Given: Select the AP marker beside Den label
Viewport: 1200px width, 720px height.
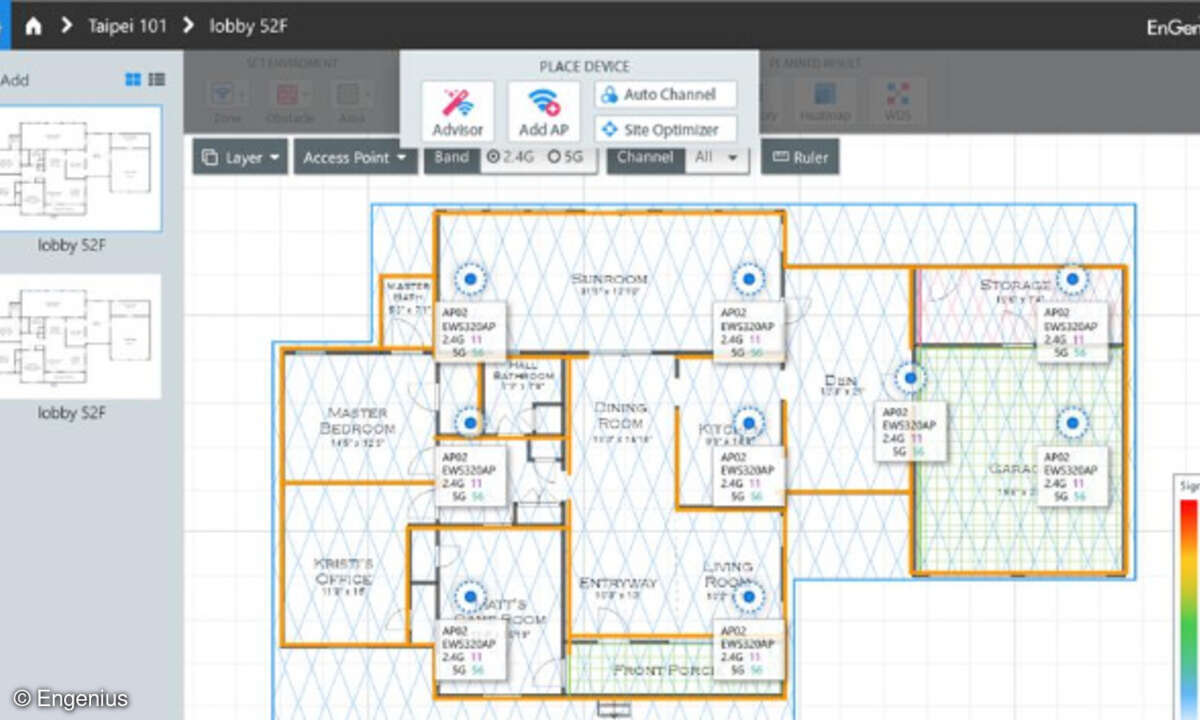Looking at the screenshot, I should pyautogui.click(x=909, y=378).
